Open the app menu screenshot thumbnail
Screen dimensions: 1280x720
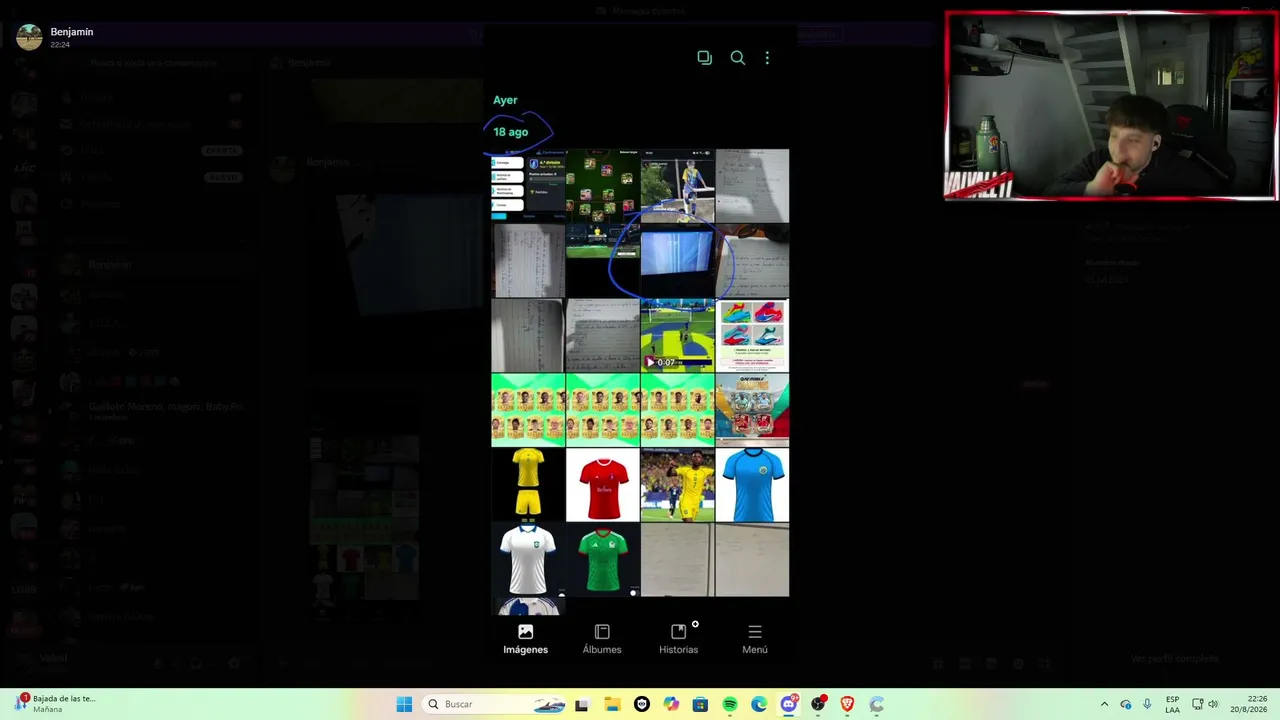pos(528,186)
